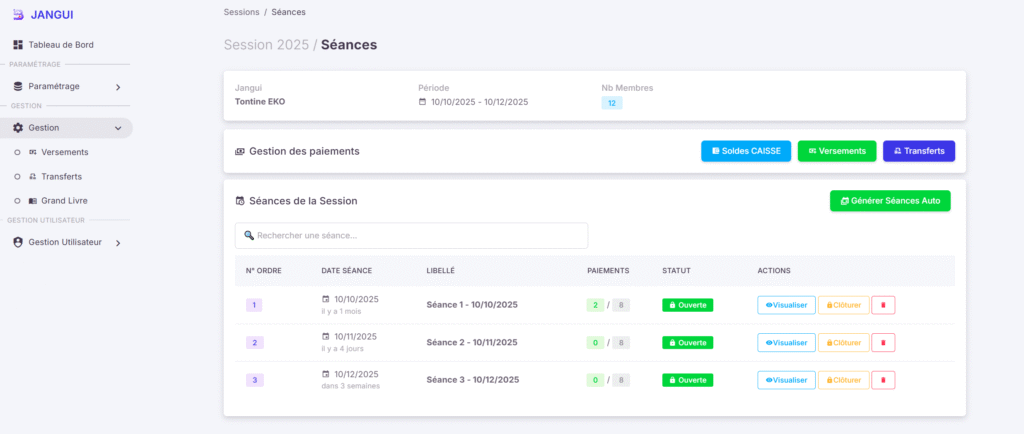The width and height of the screenshot is (1024, 434).
Task: Expand the Paramétrage sidebar menu chevron
Action: pyautogui.click(x=118, y=87)
